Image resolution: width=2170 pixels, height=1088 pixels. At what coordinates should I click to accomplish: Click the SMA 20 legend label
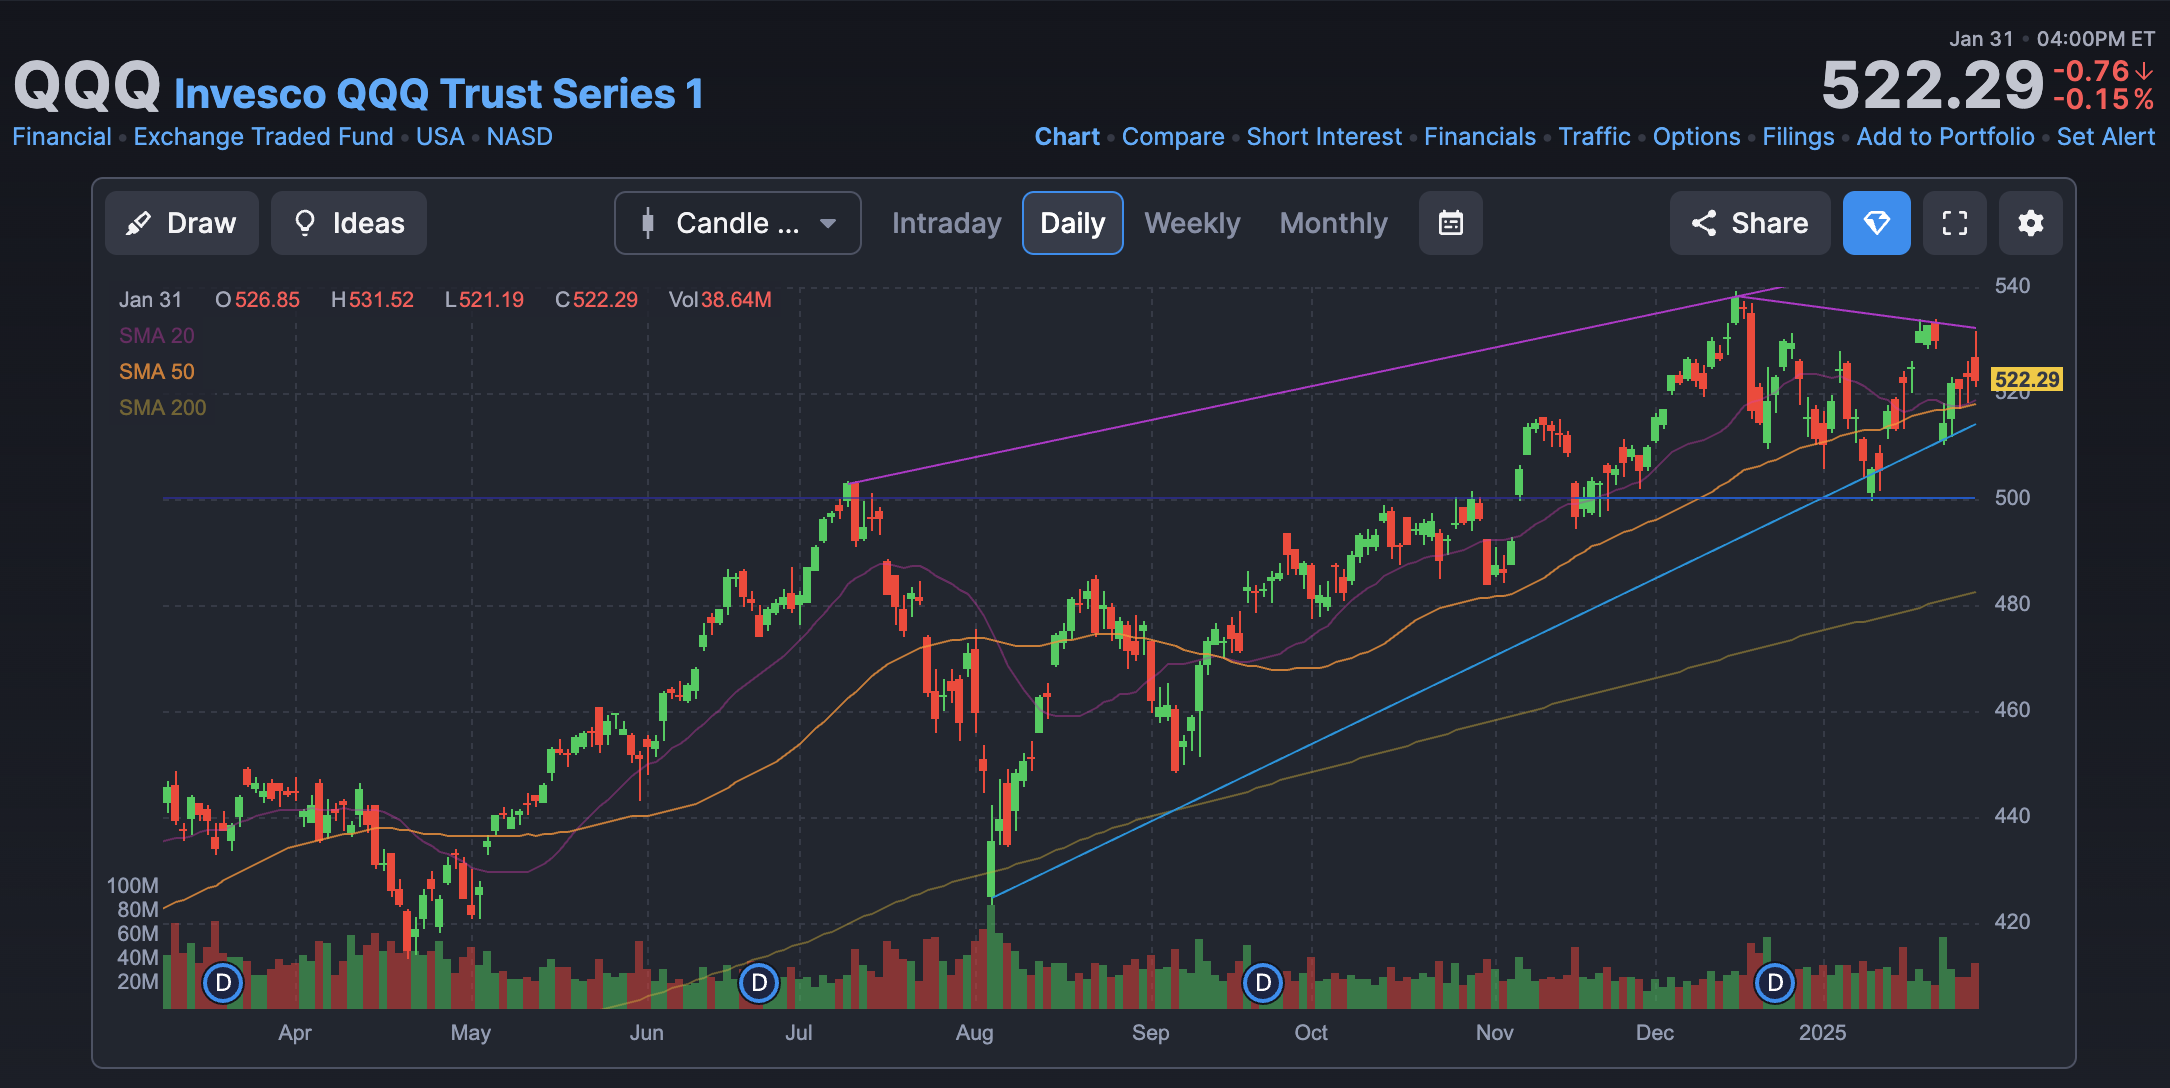157,336
